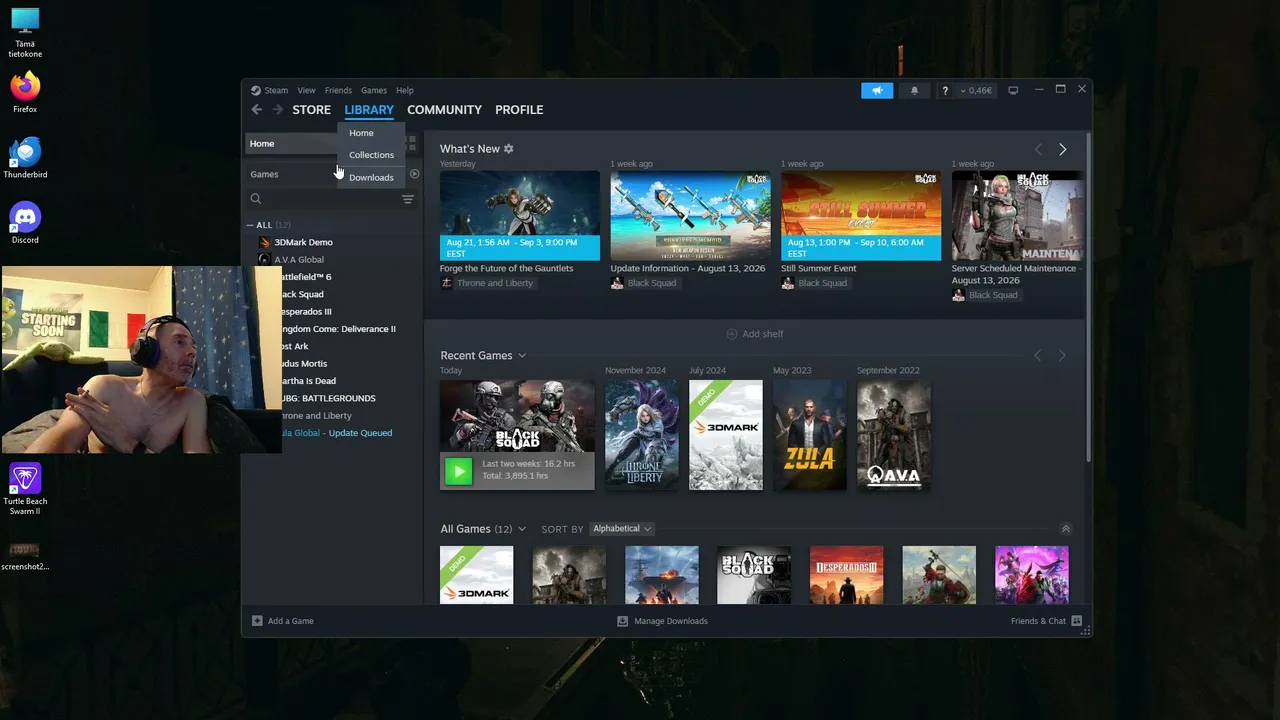Click the ready-to-play filter icon beside Games
This screenshot has height=720, width=1280.
[414, 174]
